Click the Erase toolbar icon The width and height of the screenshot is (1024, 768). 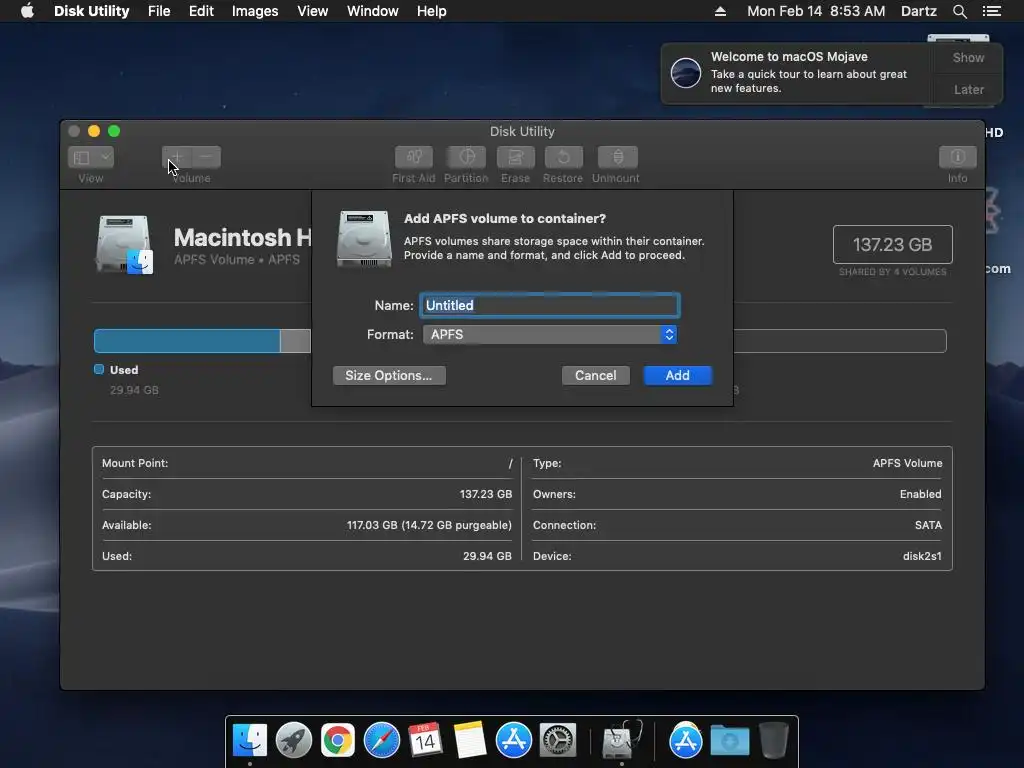pyautogui.click(x=515, y=157)
